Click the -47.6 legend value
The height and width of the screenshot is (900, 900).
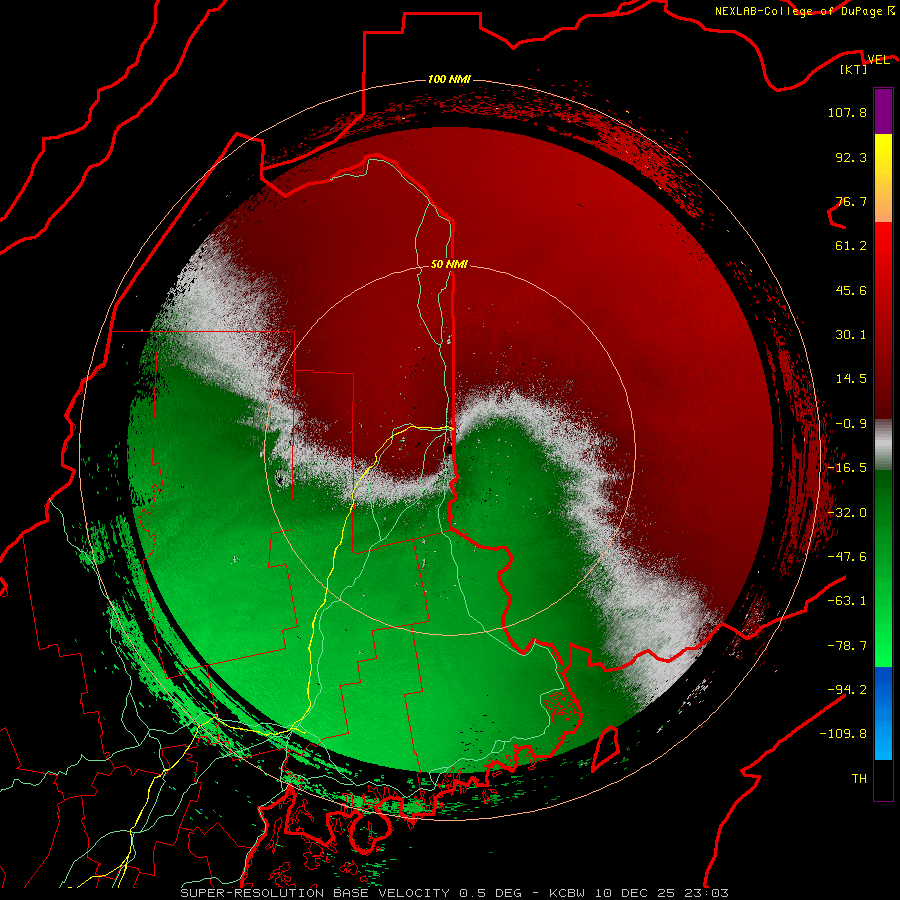click(x=847, y=557)
